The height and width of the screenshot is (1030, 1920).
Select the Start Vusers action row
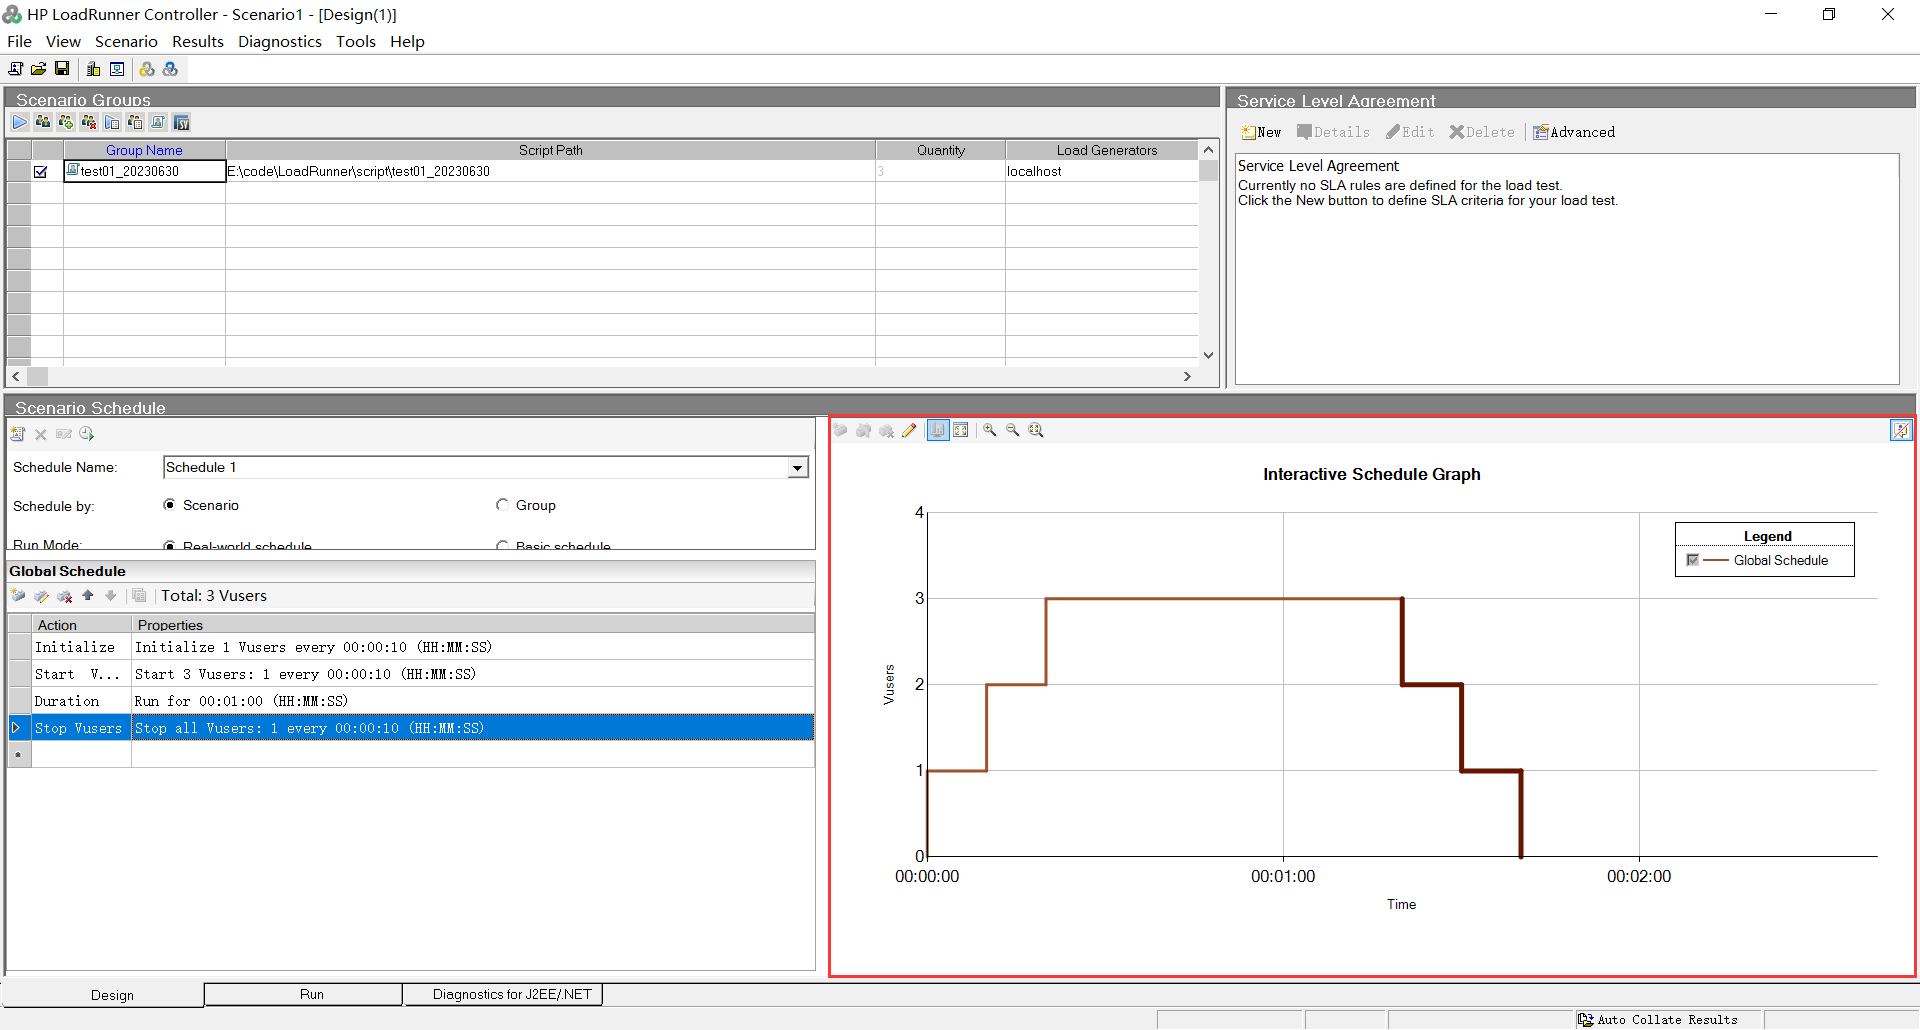pos(411,674)
